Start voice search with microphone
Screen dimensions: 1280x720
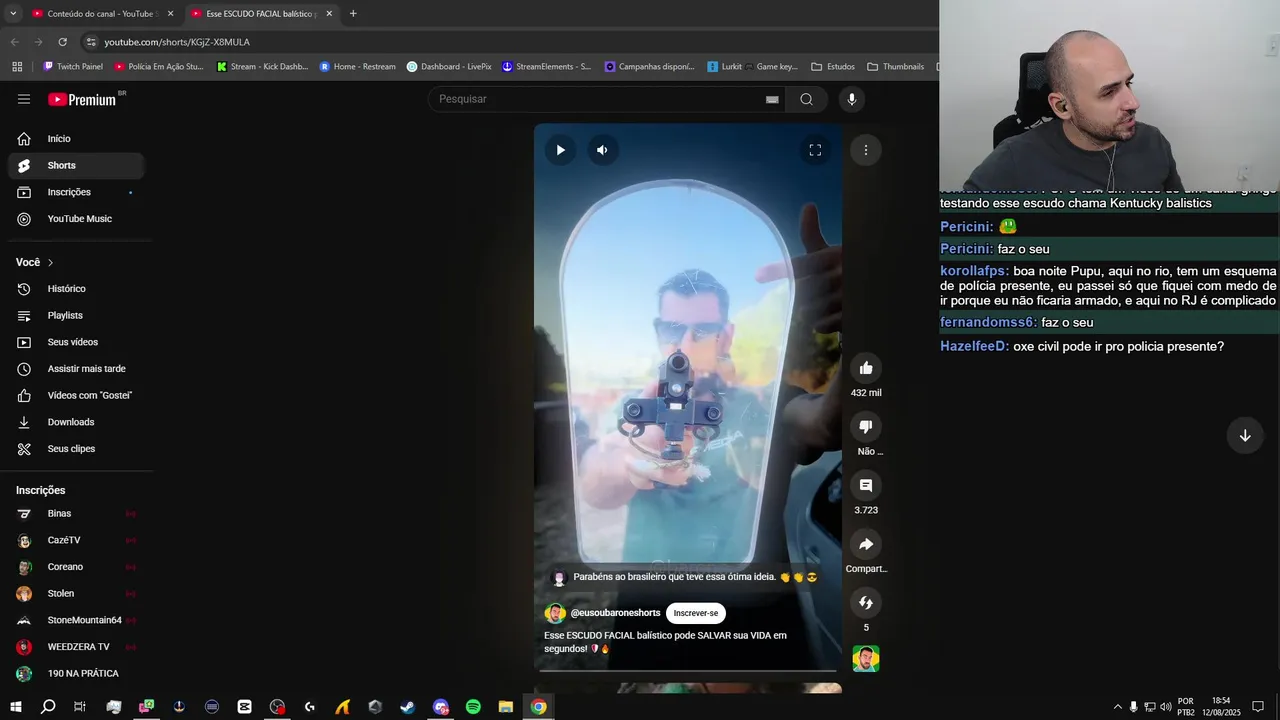pos(852,99)
